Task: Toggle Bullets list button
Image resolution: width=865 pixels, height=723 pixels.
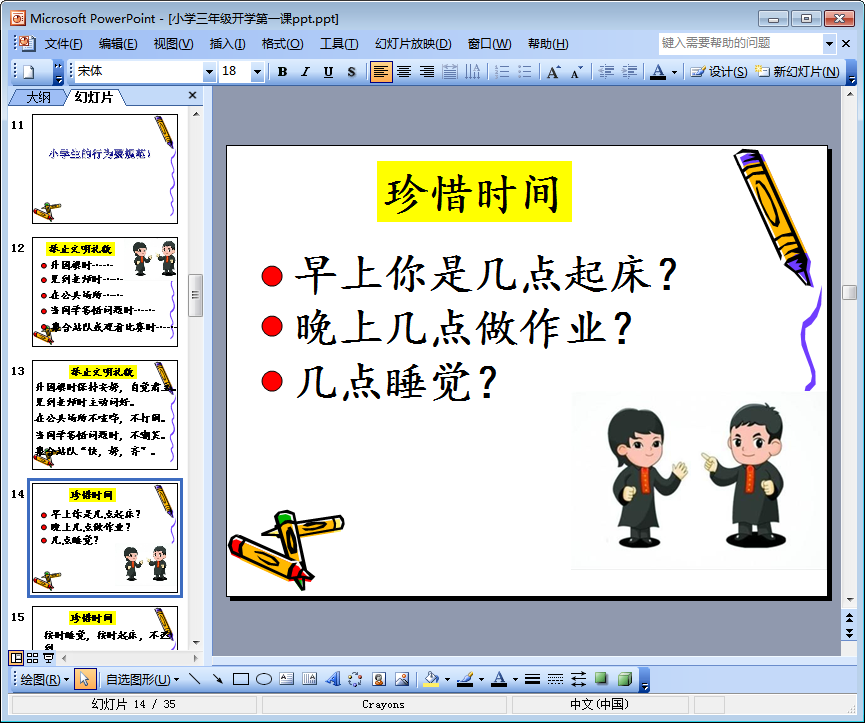Action: point(525,72)
